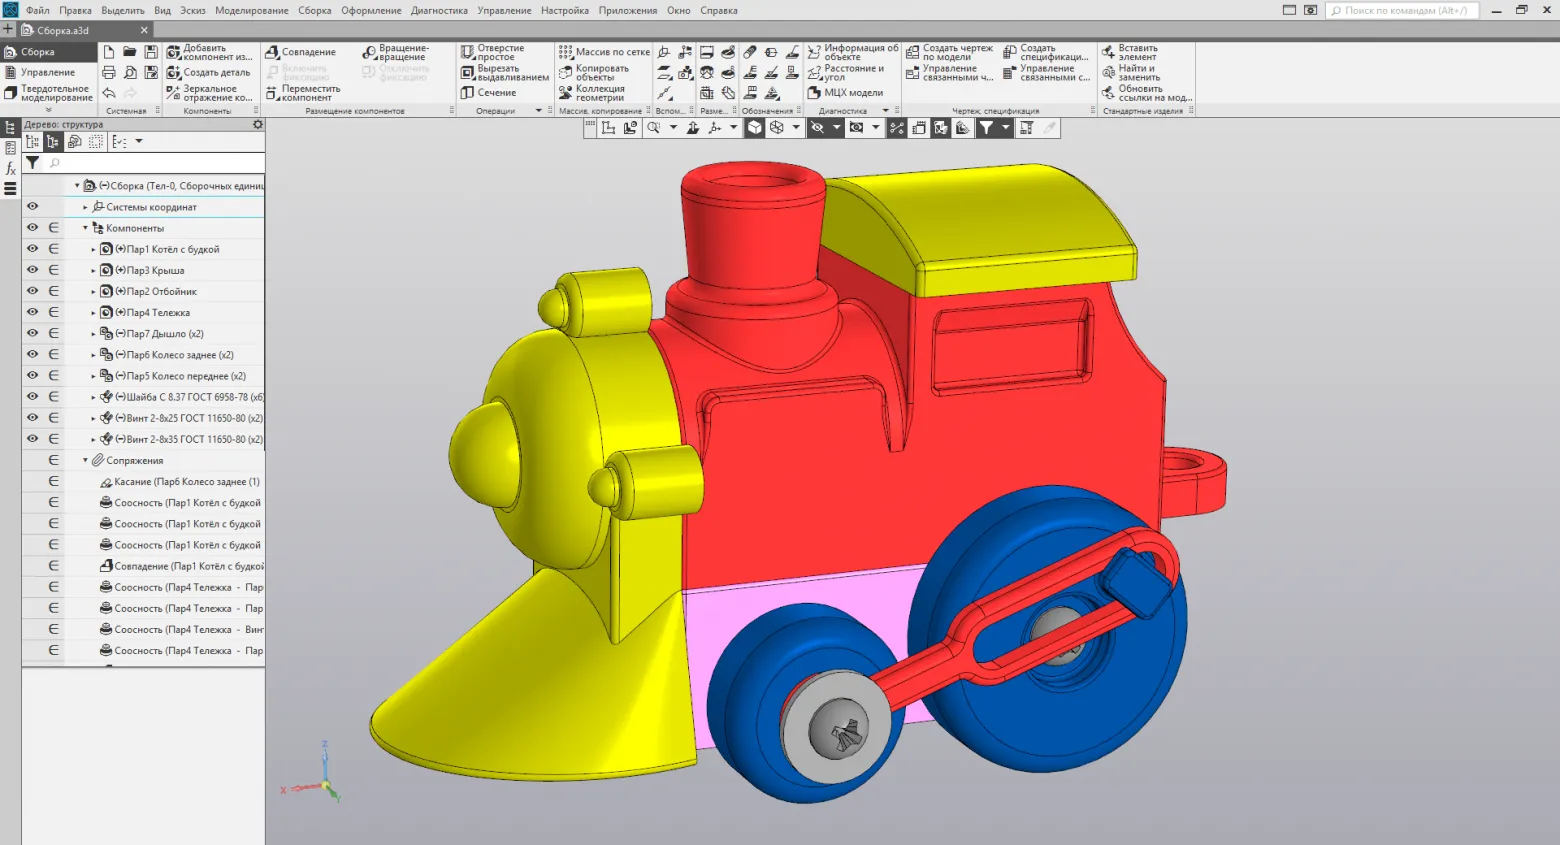
Task: Open the Диагностика menu
Action: pos(439,10)
